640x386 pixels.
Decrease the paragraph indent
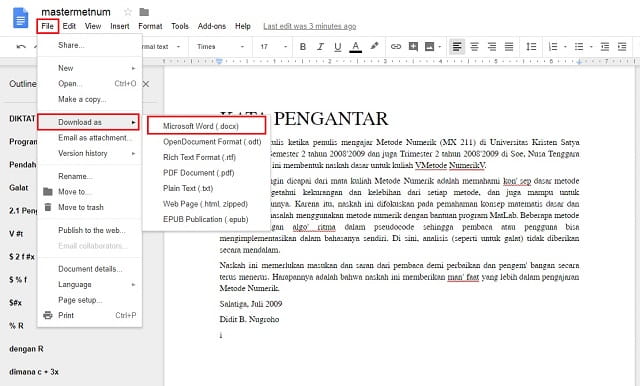tap(604, 47)
